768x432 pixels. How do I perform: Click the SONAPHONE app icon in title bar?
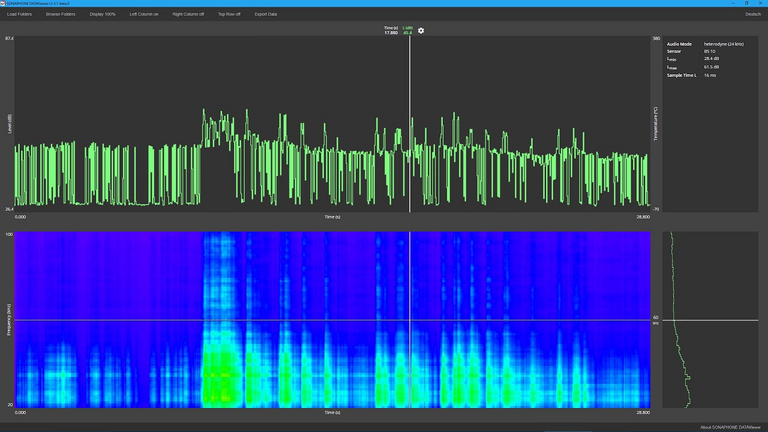3,3
